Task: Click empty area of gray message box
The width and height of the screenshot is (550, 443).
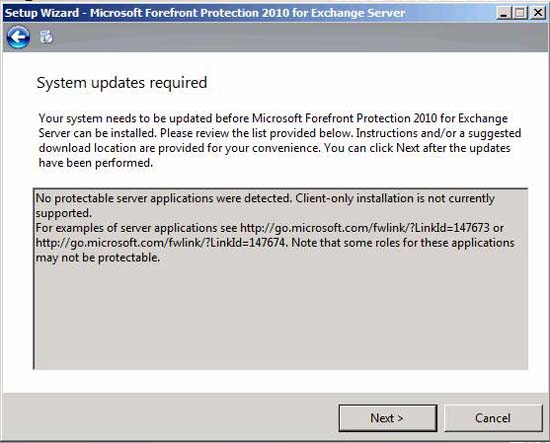Action: pyautogui.click(x=281, y=316)
